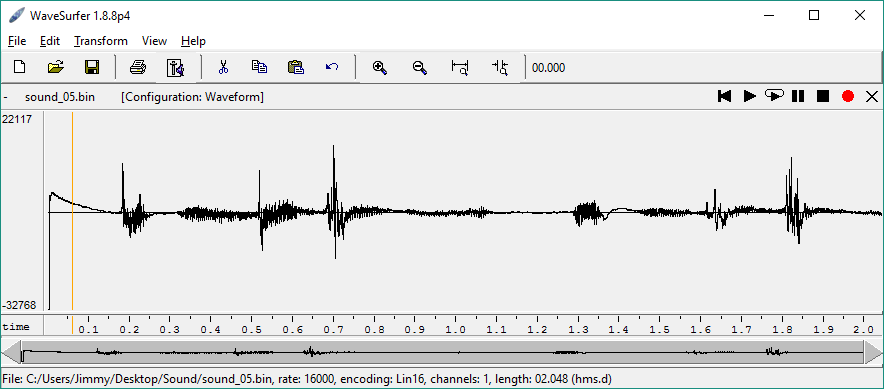Click the 22117 maximum amplitude value
The width and height of the screenshot is (884, 389).
(17, 119)
